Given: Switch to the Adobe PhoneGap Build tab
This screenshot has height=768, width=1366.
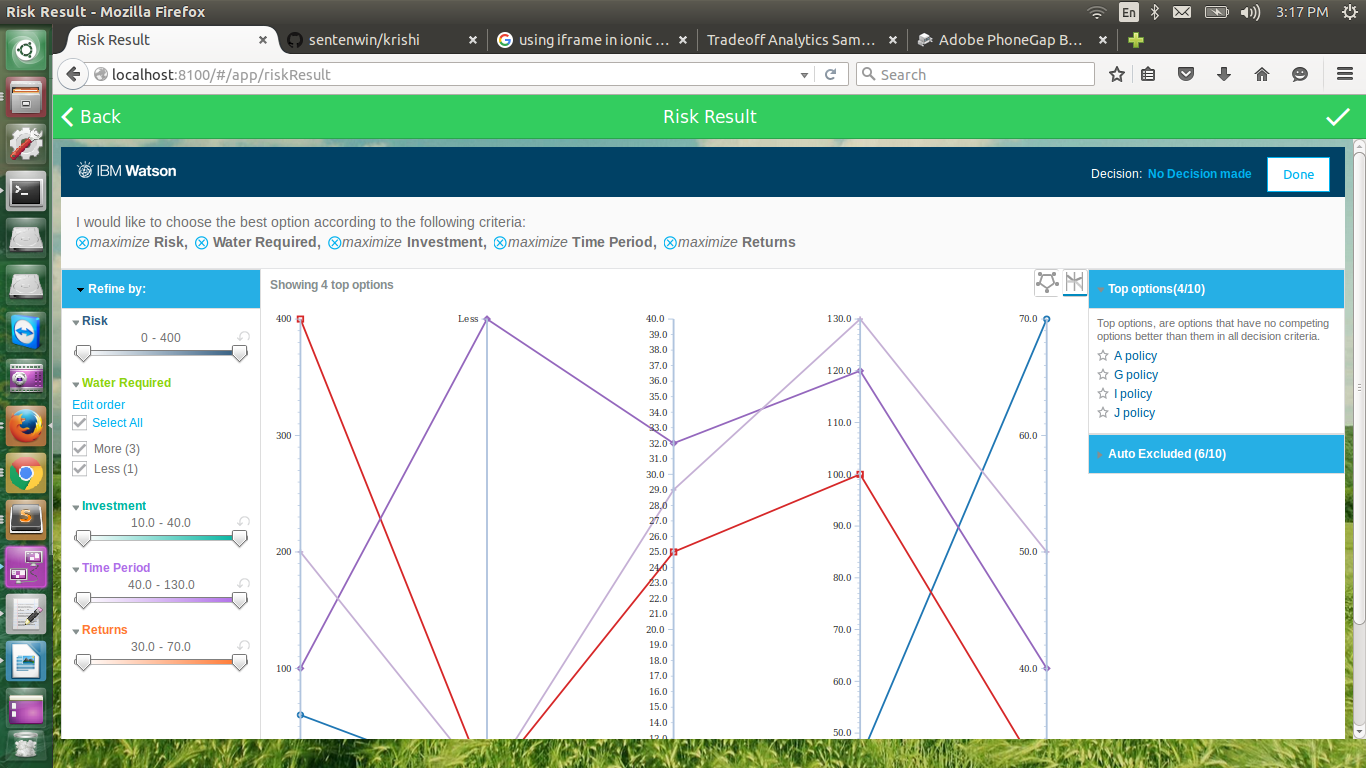Looking at the screenshot, I should pos(1013,40).
